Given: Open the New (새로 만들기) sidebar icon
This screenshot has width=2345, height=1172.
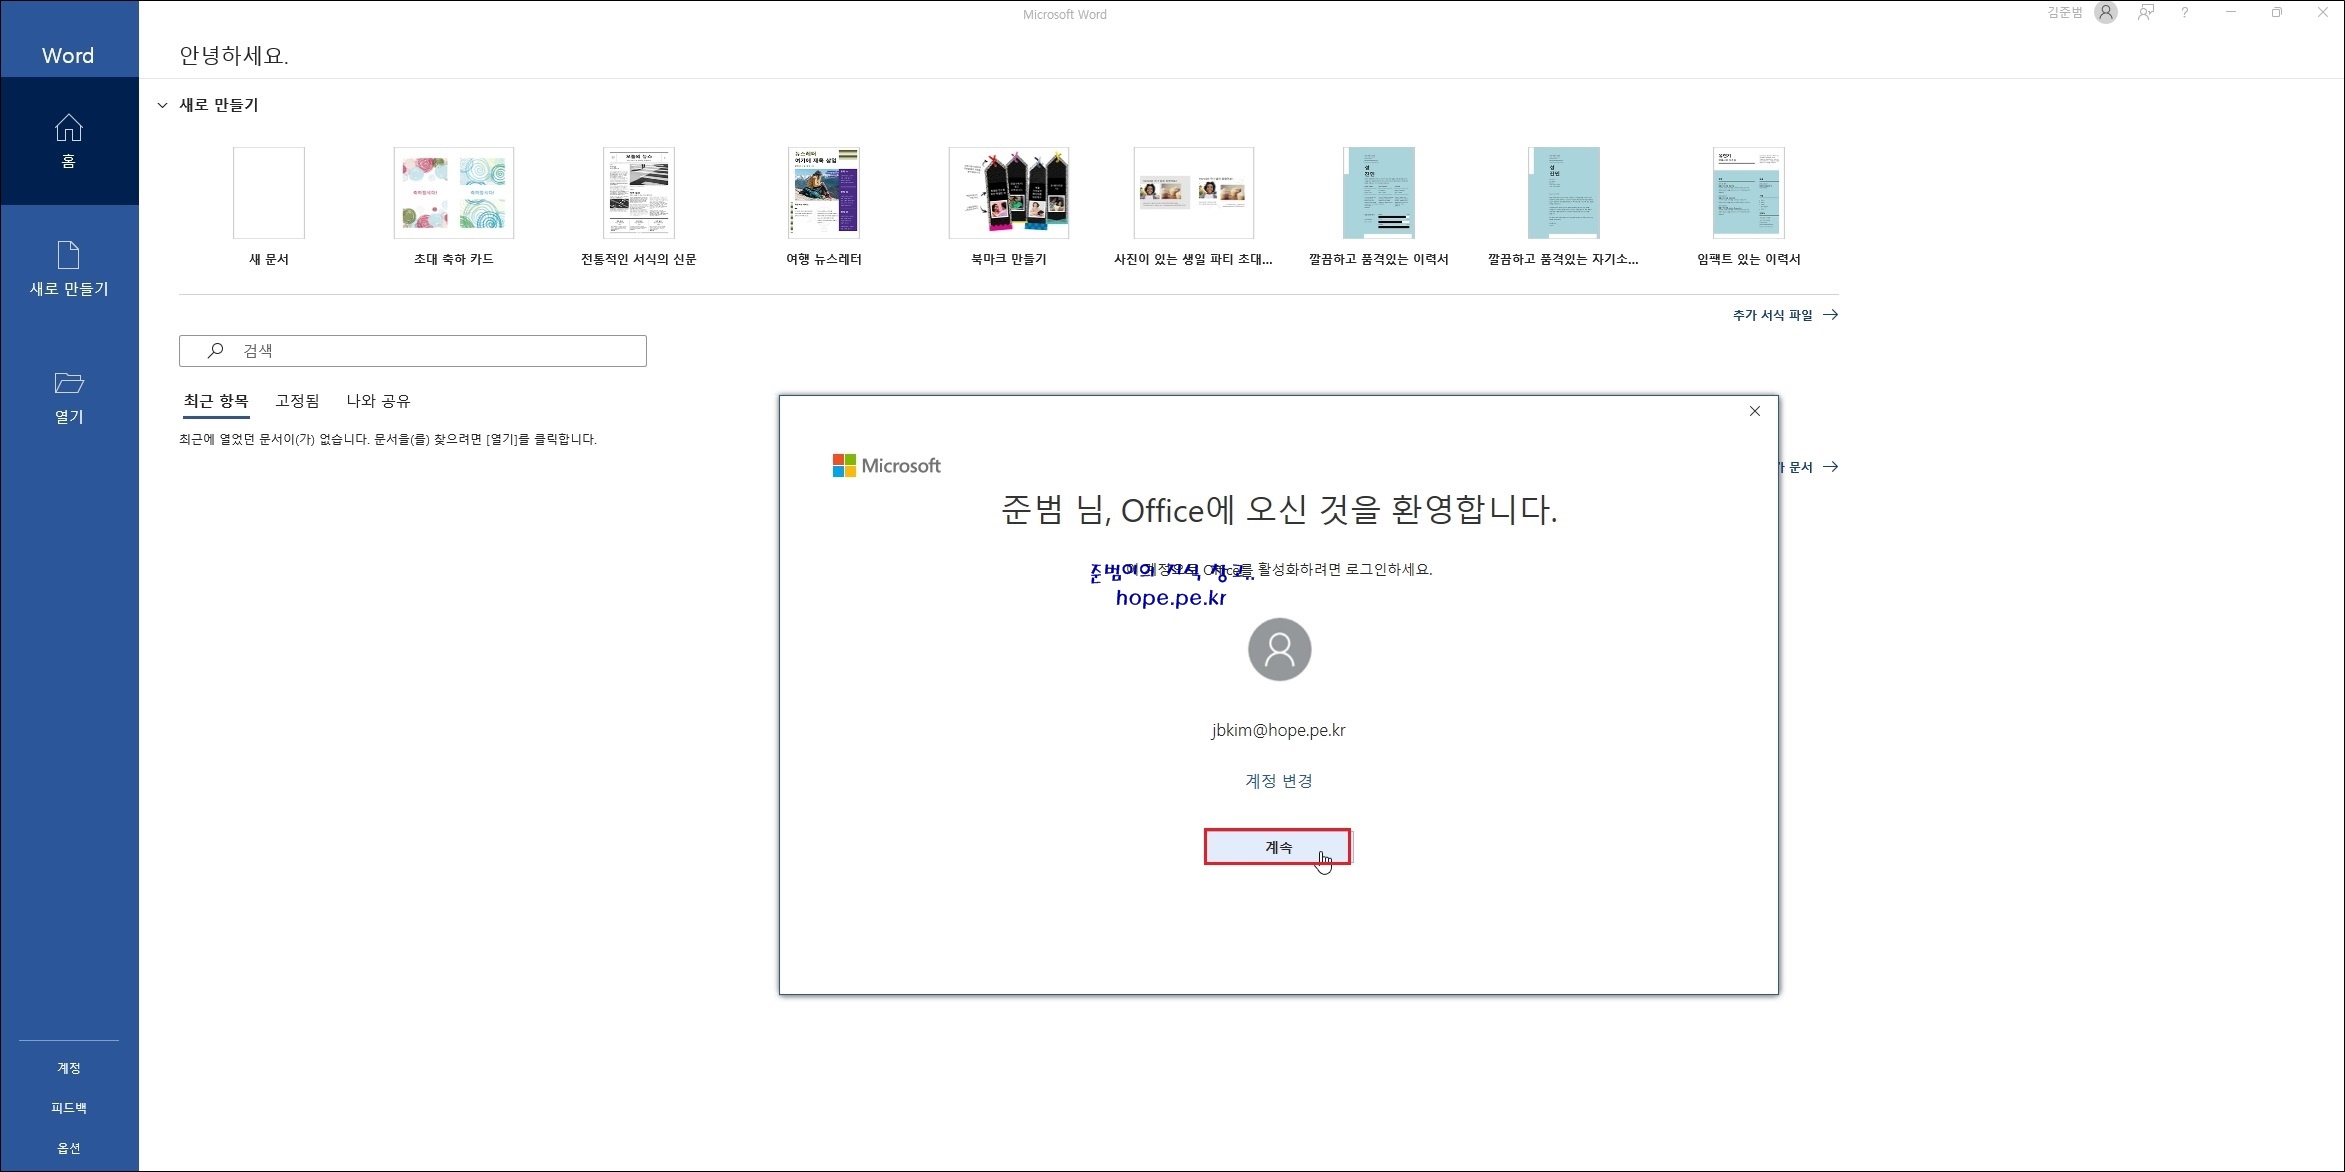Looking at the screenshot, I should (x=68, y=256).
